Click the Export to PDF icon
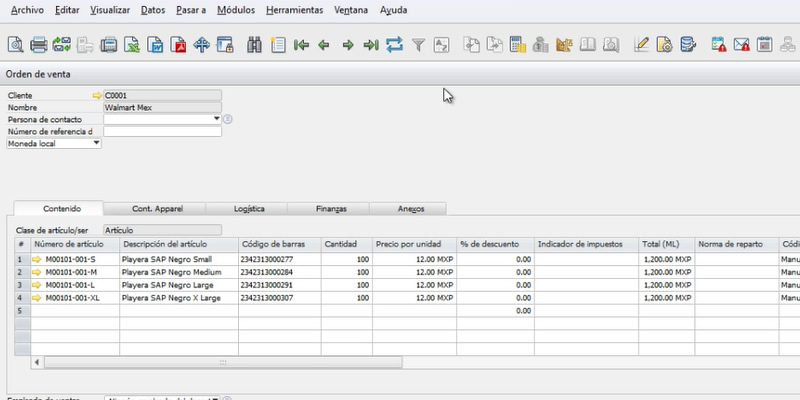Viewport: 800px width, 400px height. (x=179, y=45)
